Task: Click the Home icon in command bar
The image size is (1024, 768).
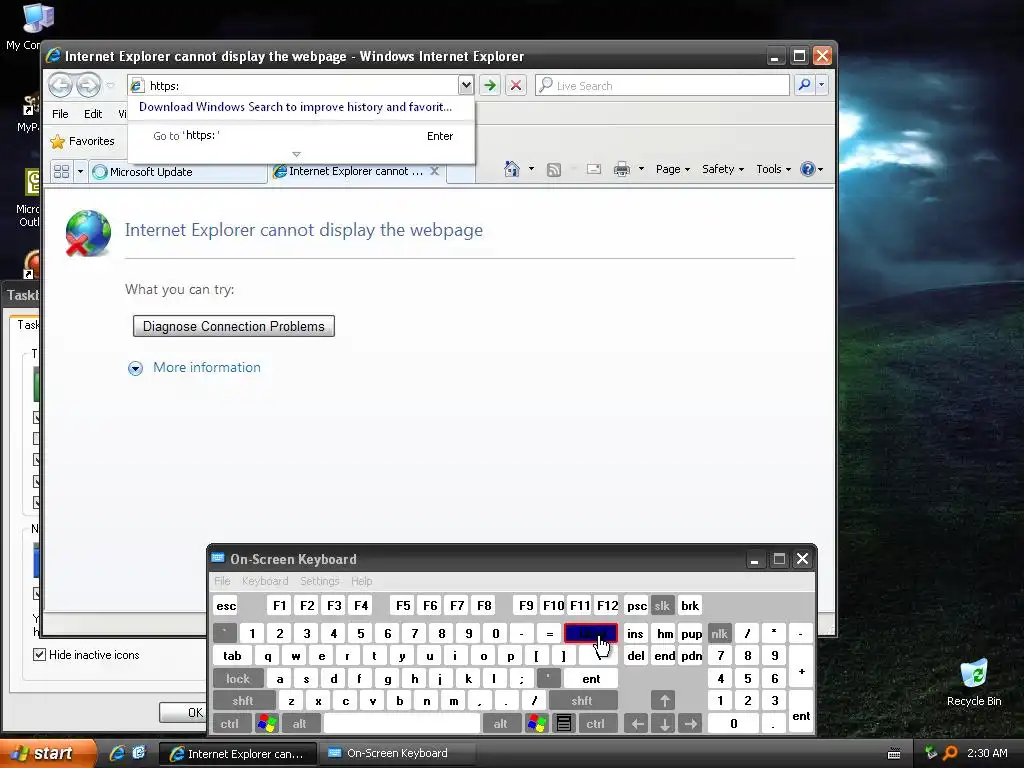Action: tap(511, 169)
